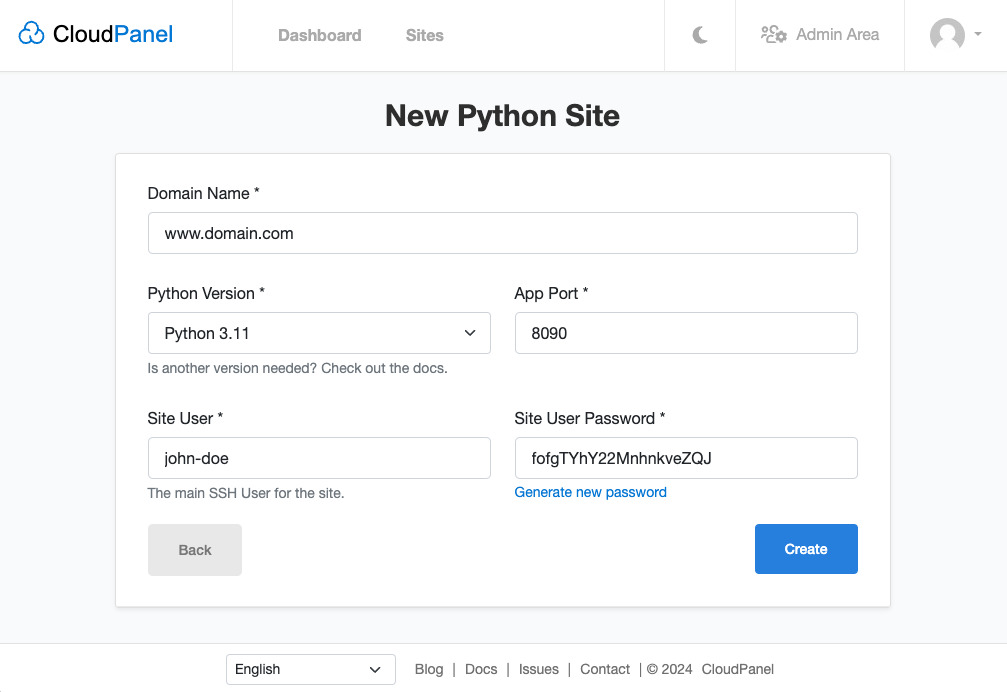Open the Blog footer link

tap(429, 669)
